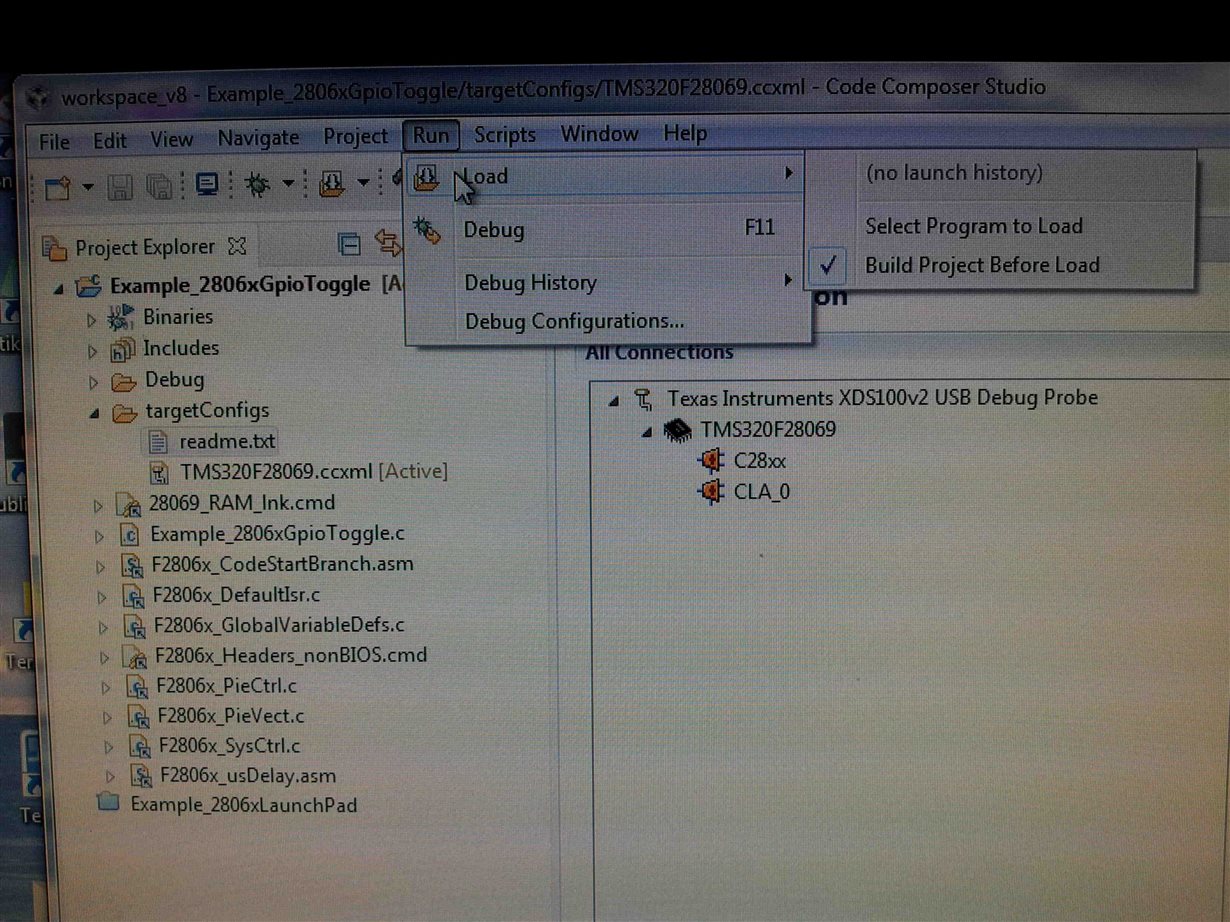Click the Load program toolbar icon
This screenshot has height=922, width=1230.
[x=332, y=183]
